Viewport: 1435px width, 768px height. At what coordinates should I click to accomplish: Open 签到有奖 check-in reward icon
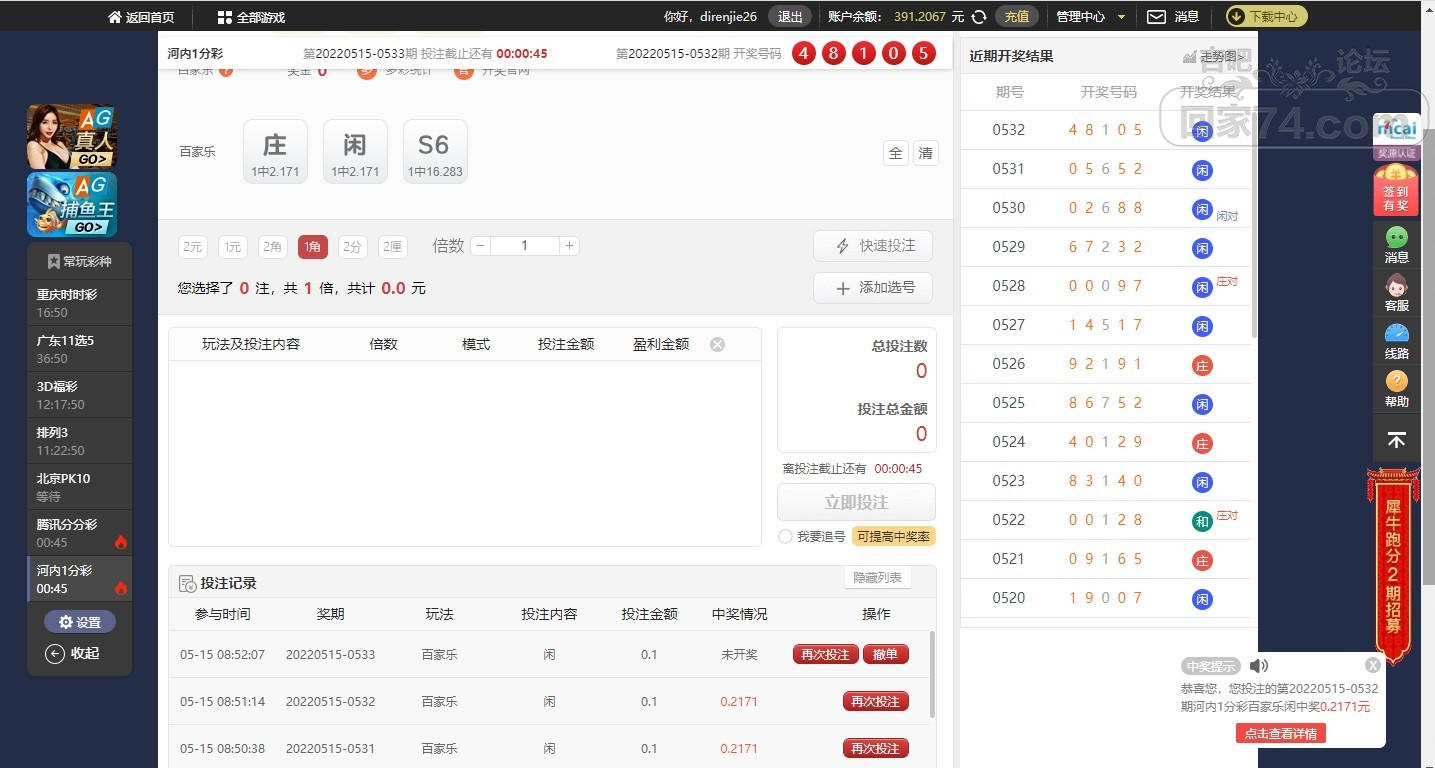[x=1396, y=190]
